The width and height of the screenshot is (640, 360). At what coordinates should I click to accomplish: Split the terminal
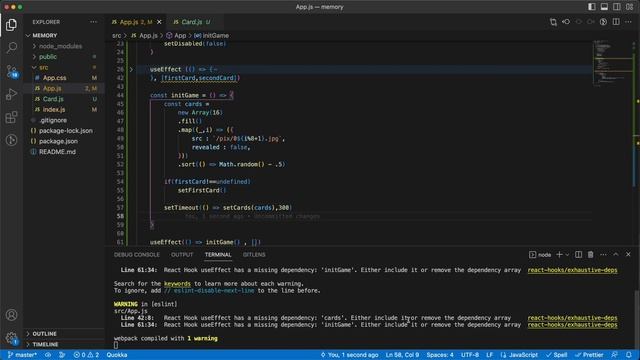(x=578, y=255)
